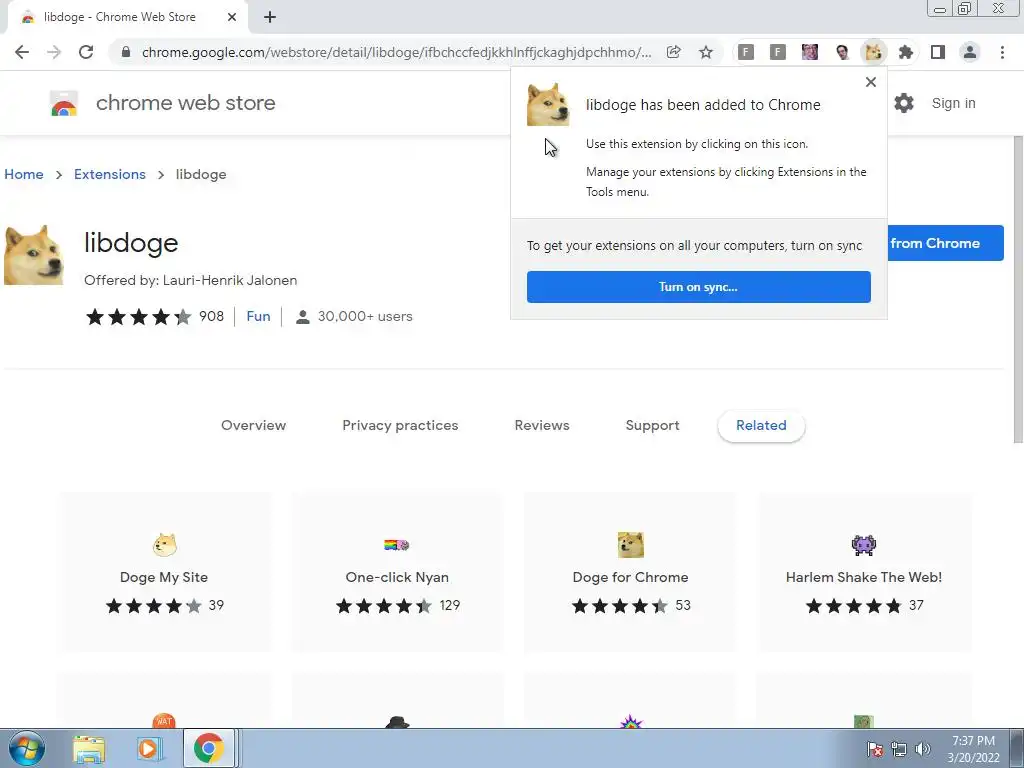The height and width of the screenshot is (768, 1024).
Task: Open Web Store settings gear
Action: 904,103
